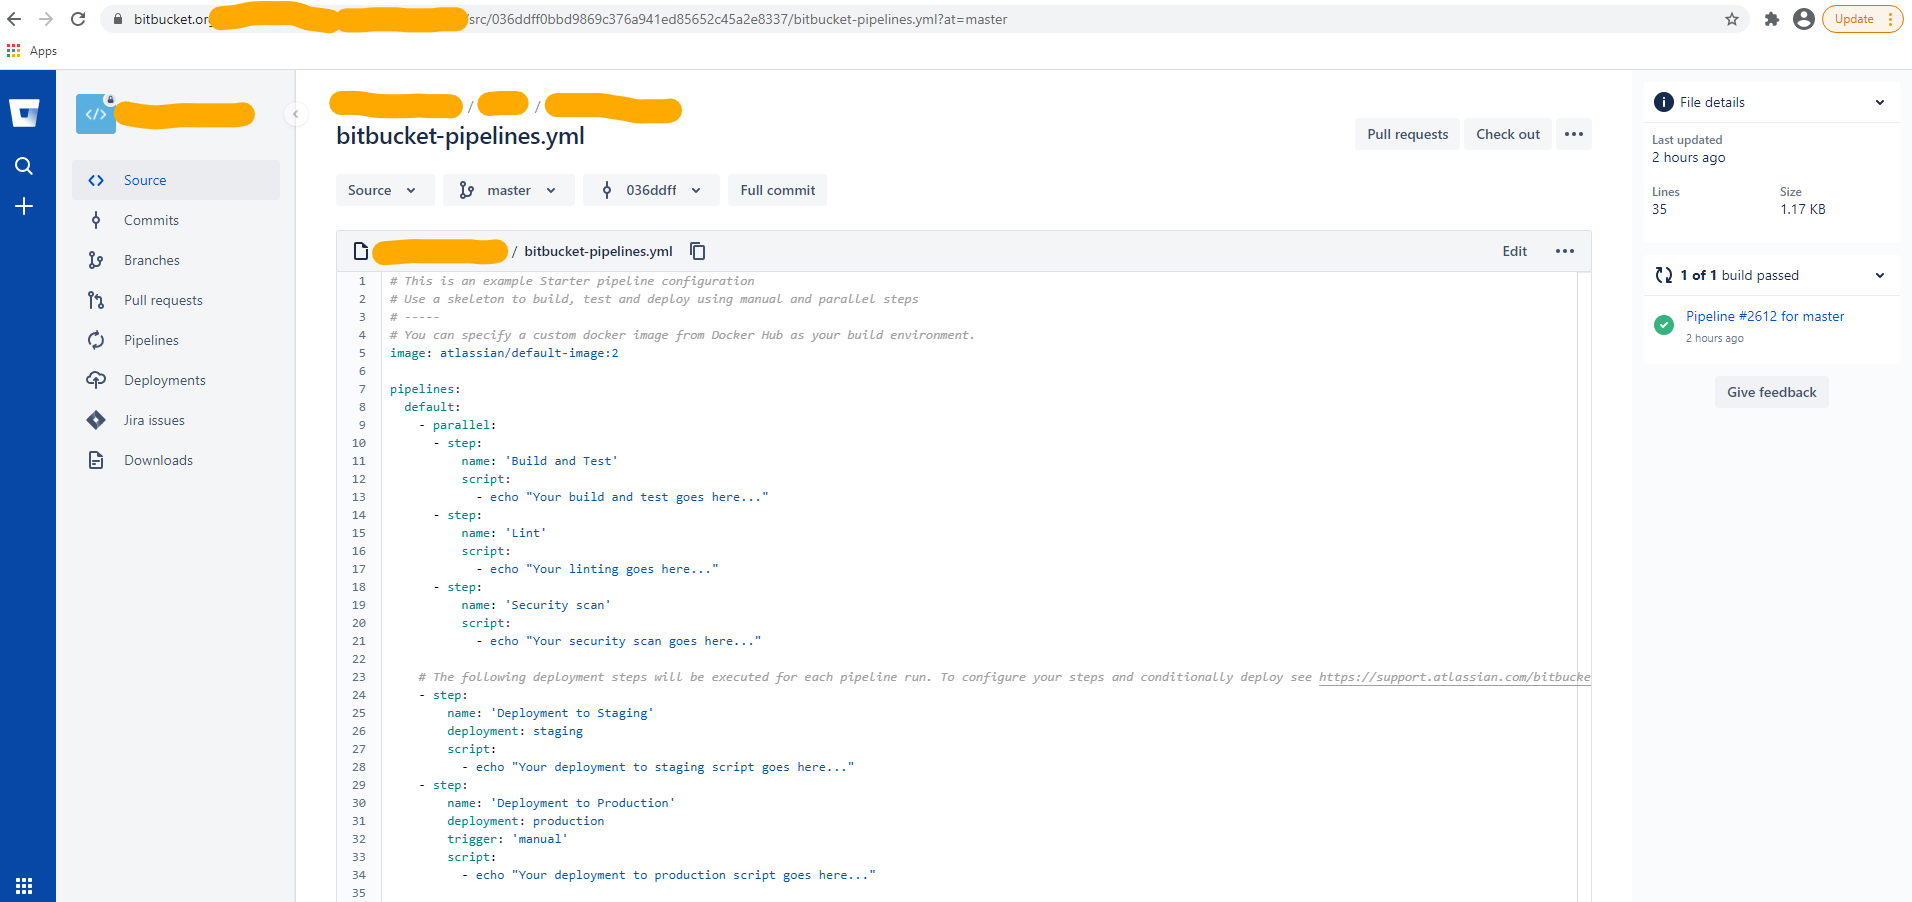This screenshot has height=902, width=1912.
Task: Open the file actions three-dot menu
Action: coord(1565,251)
